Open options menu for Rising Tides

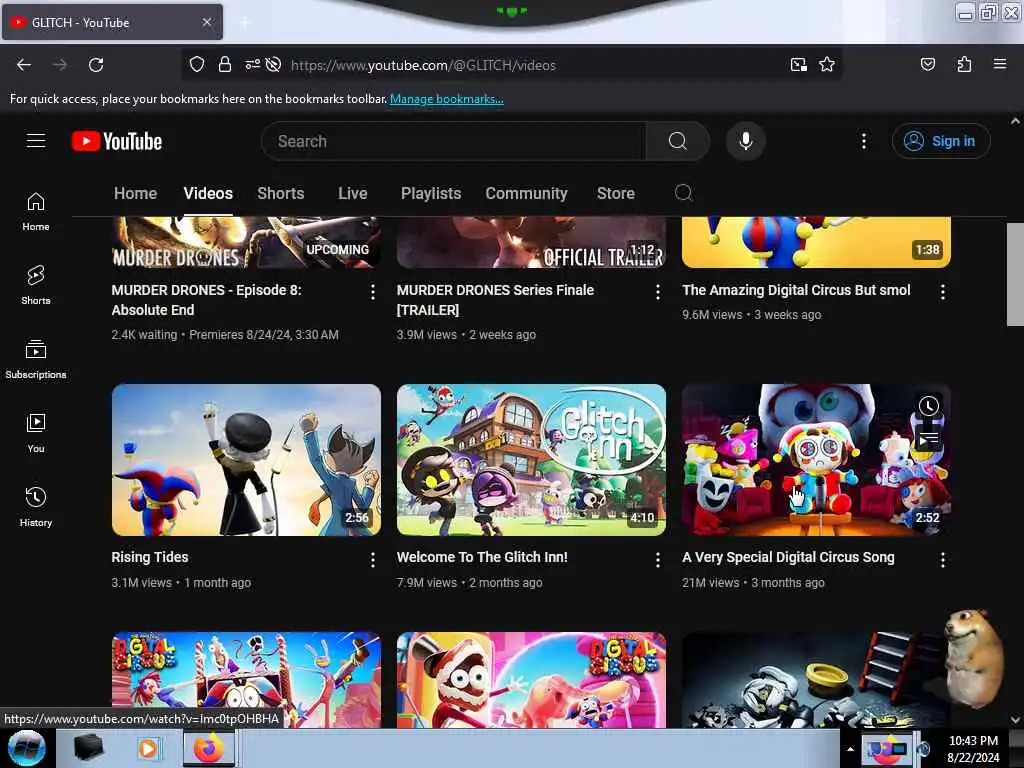(x=372, y=560)
